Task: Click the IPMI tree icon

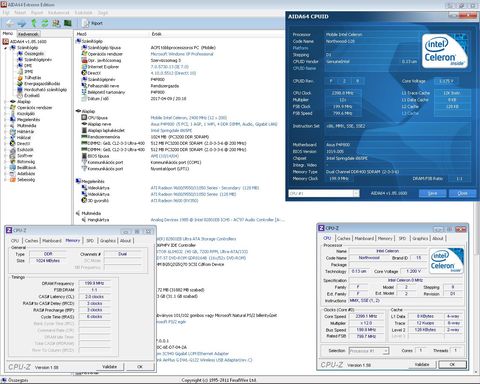Action: pos(20,72)
